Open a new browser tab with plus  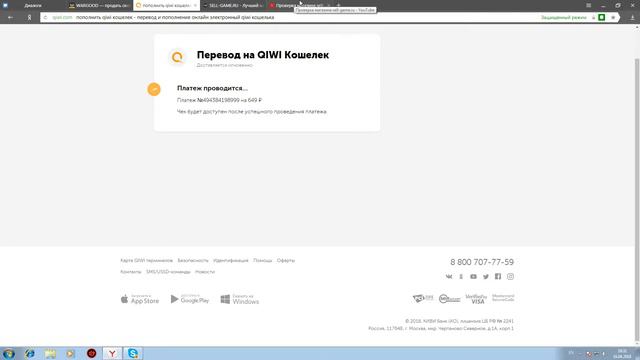(x=338, y=5)
